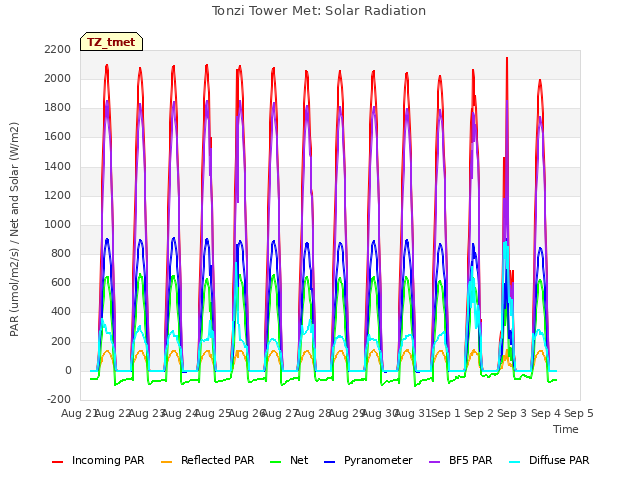640x480 pixels.
Task: Click the 1400 y-axis tick label
Action: [x=58, y=166]
